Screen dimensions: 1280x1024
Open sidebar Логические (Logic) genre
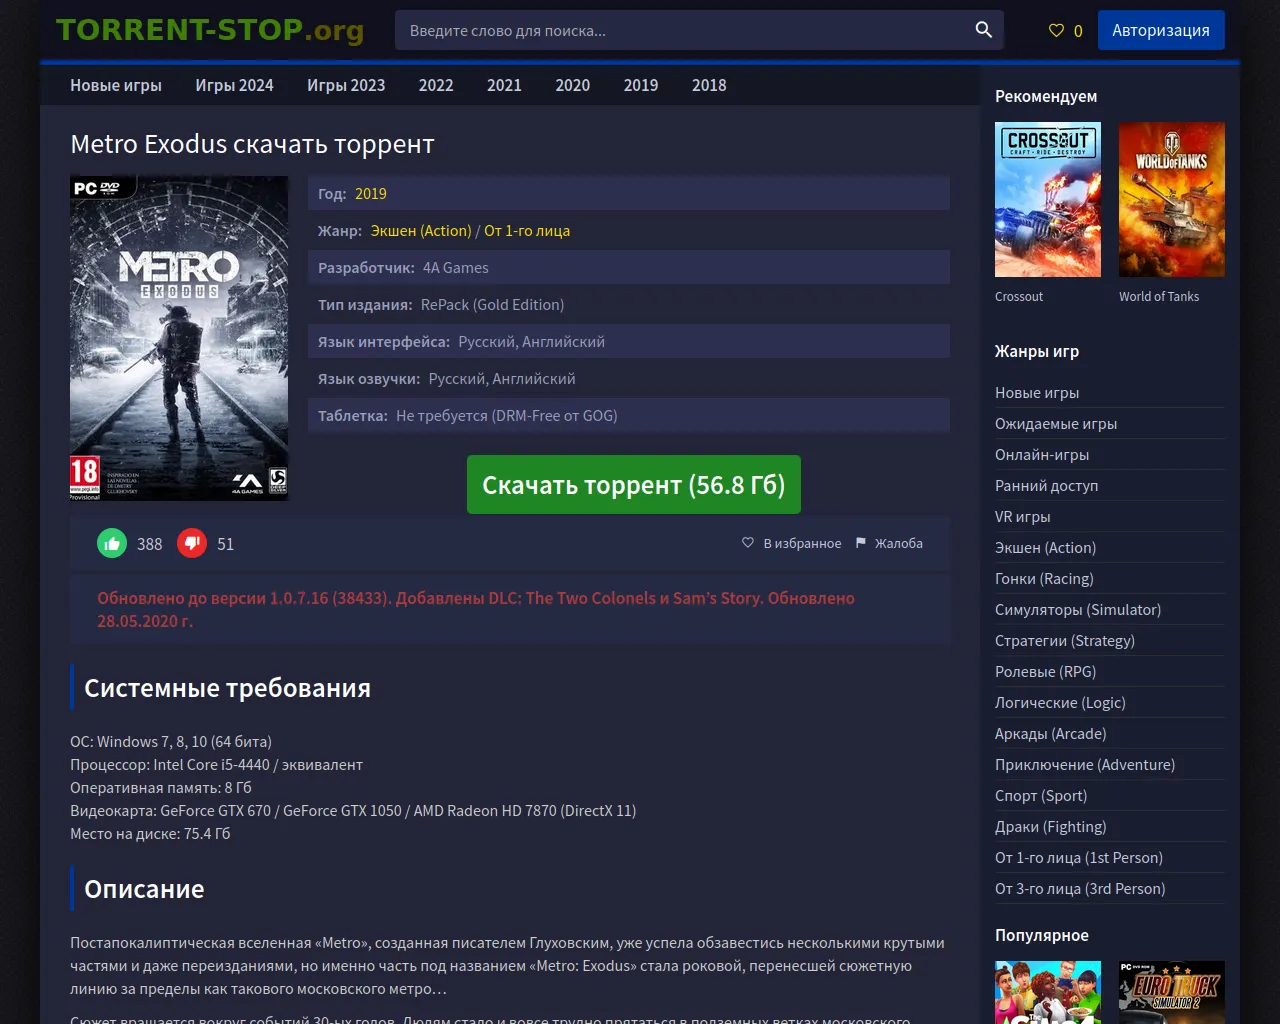pos(1060,702)
